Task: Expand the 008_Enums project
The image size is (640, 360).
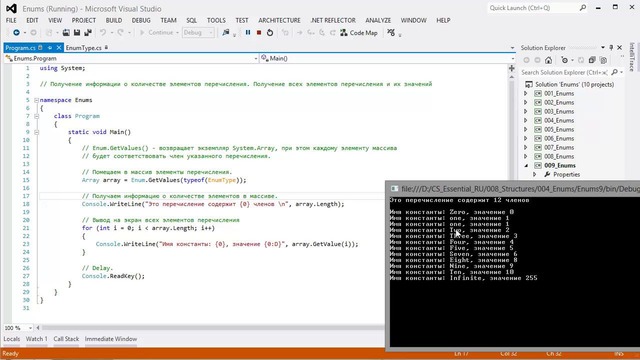Action: coord(526,156)
